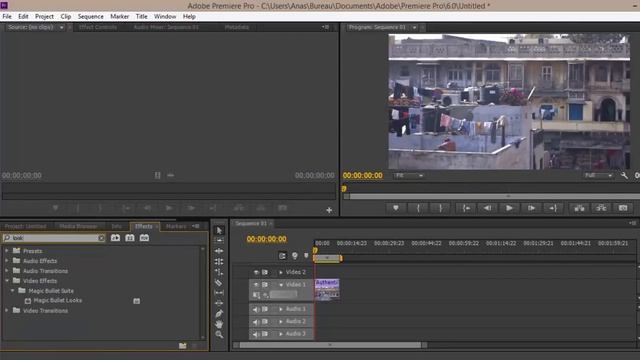Expand the Audio Effects folder

coord(7,260)
